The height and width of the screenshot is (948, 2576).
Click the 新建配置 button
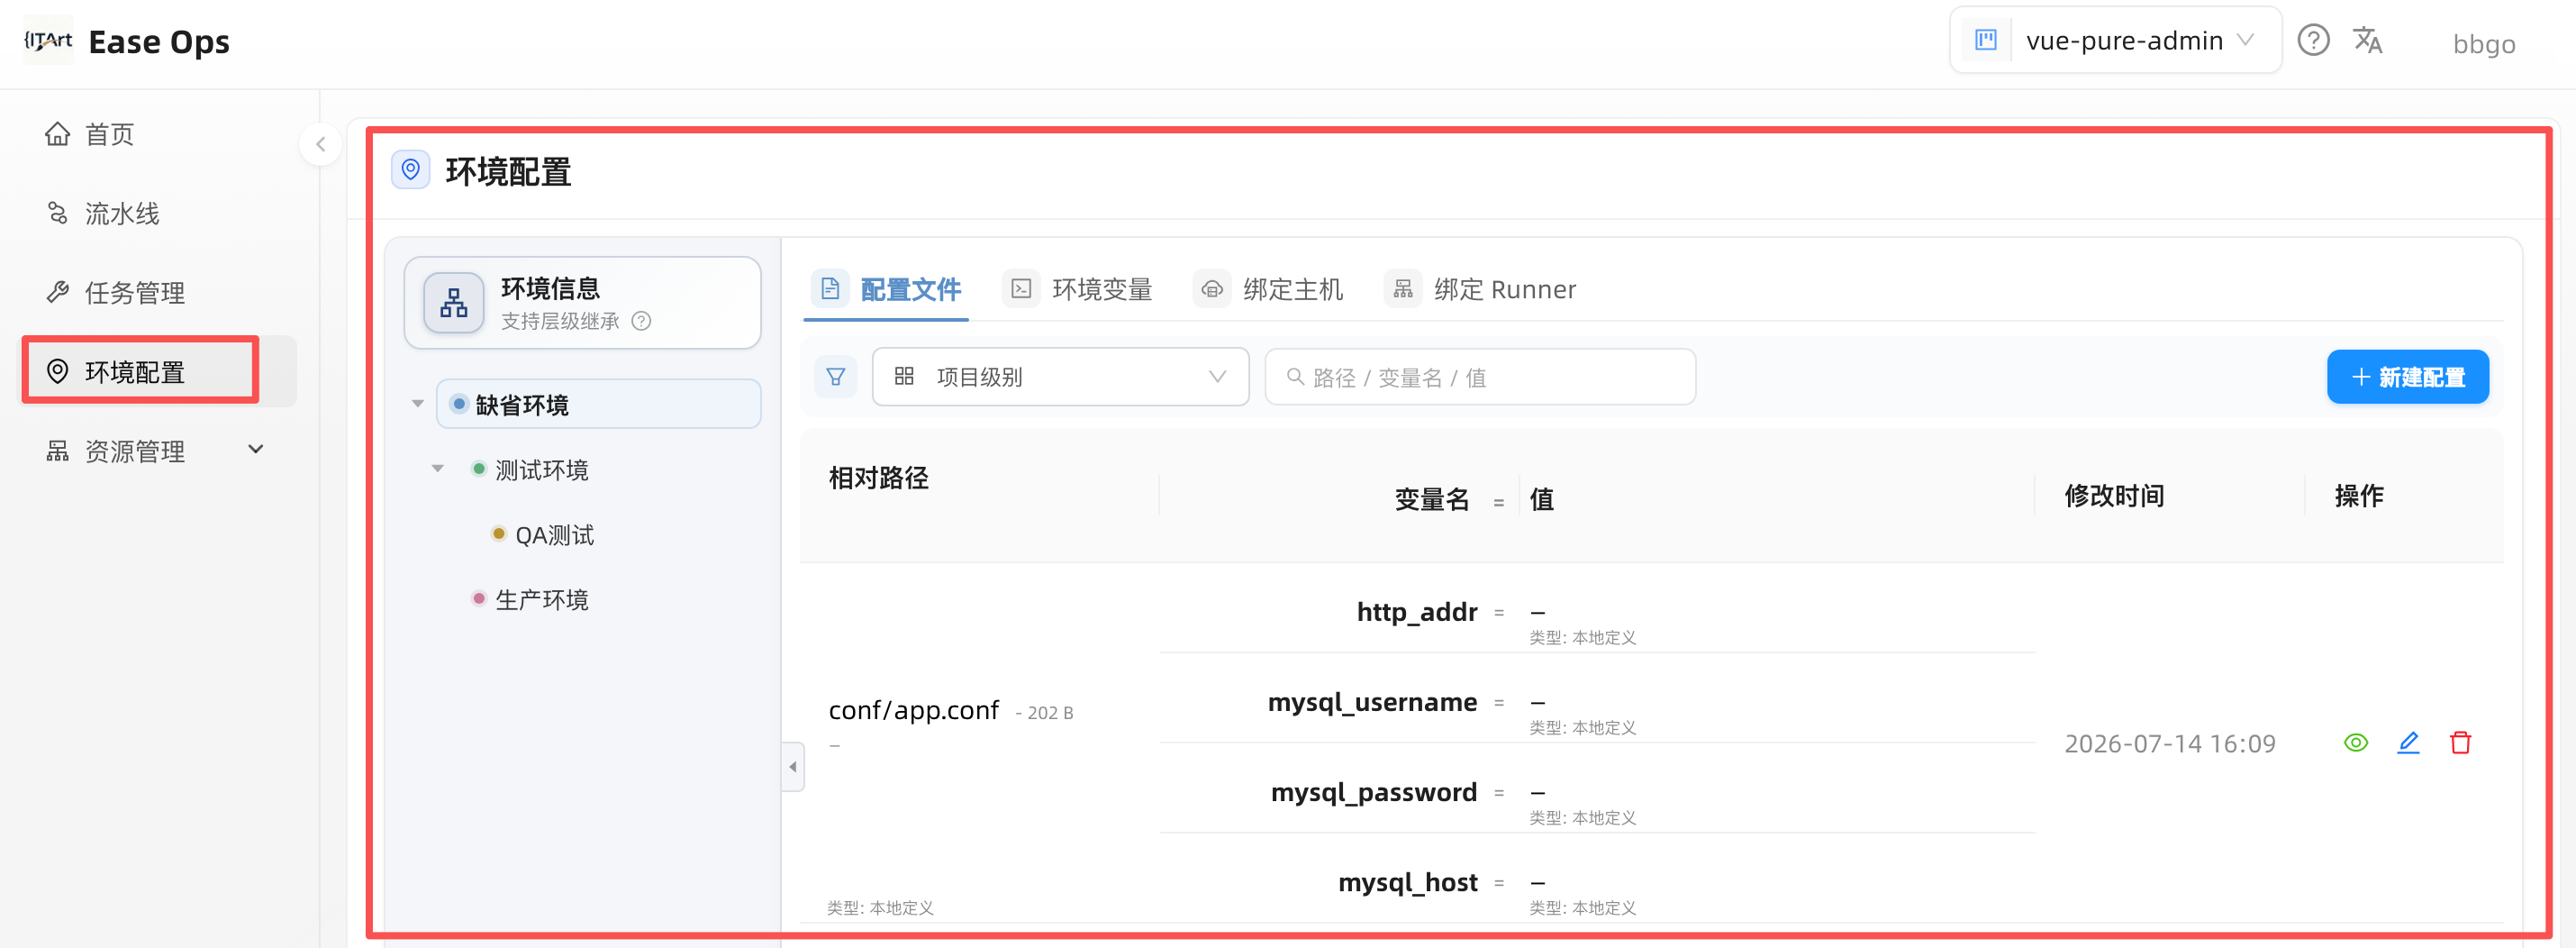tap(2407, 377)
